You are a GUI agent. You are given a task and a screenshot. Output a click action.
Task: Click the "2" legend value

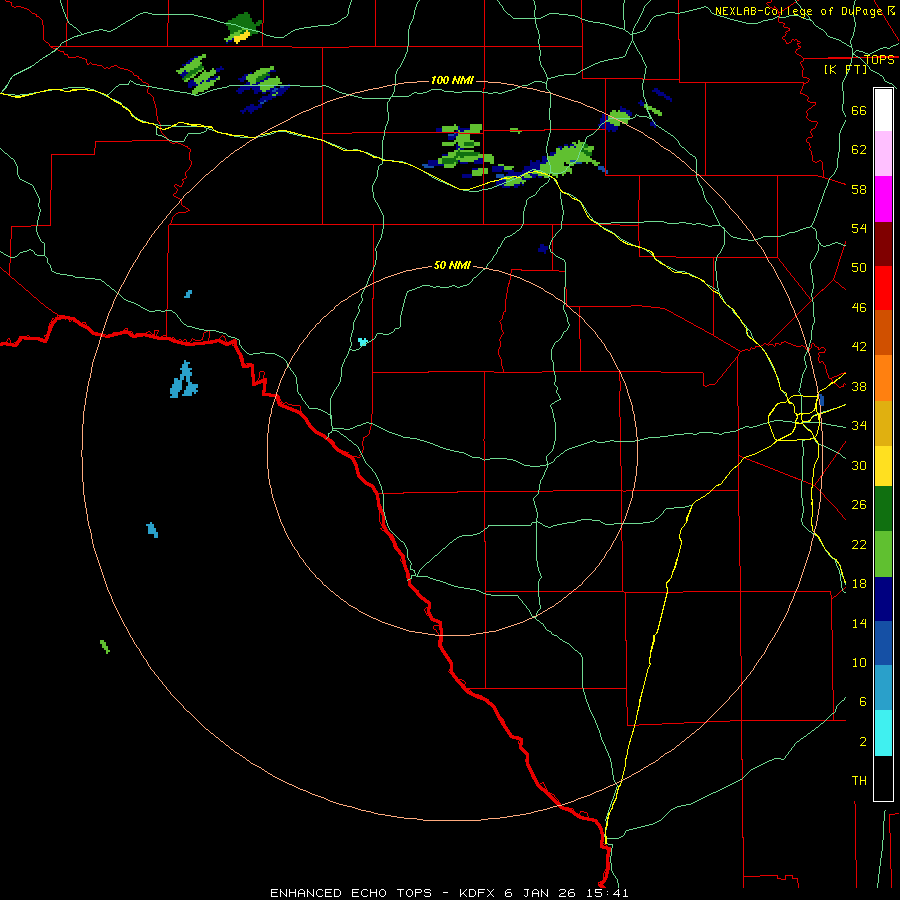tap(863, 741)
